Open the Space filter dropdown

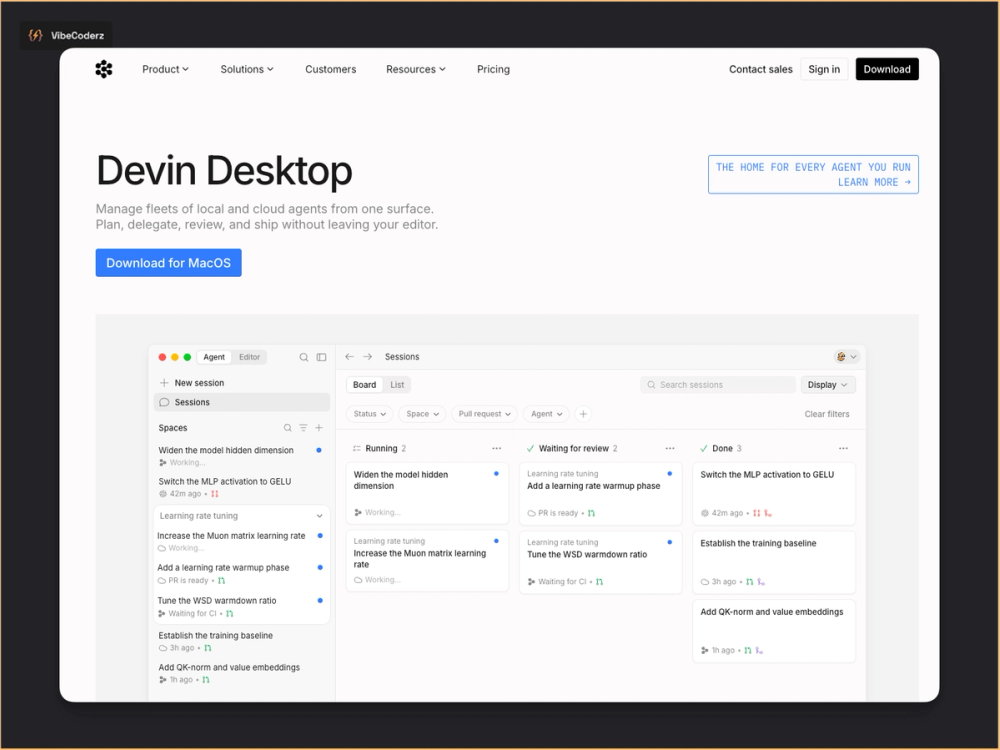tap(422, 414)
